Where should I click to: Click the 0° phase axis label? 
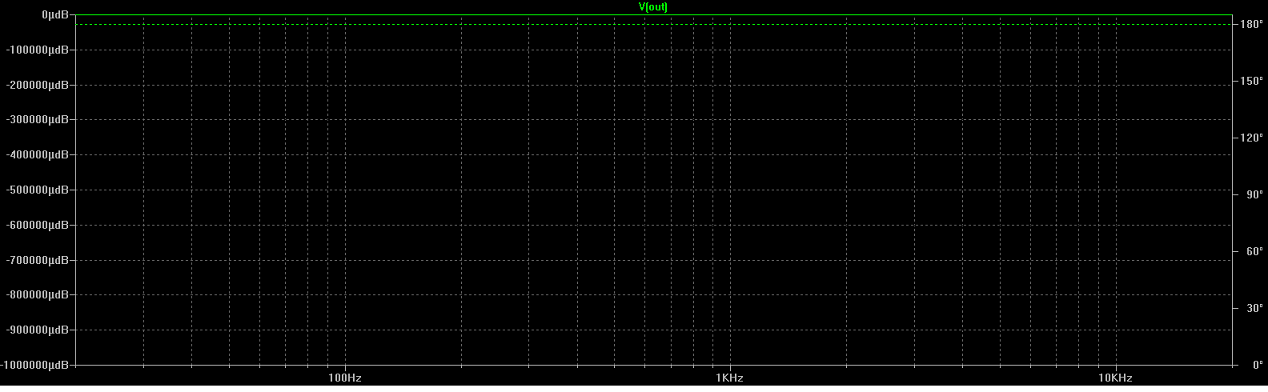(1257, 365)
